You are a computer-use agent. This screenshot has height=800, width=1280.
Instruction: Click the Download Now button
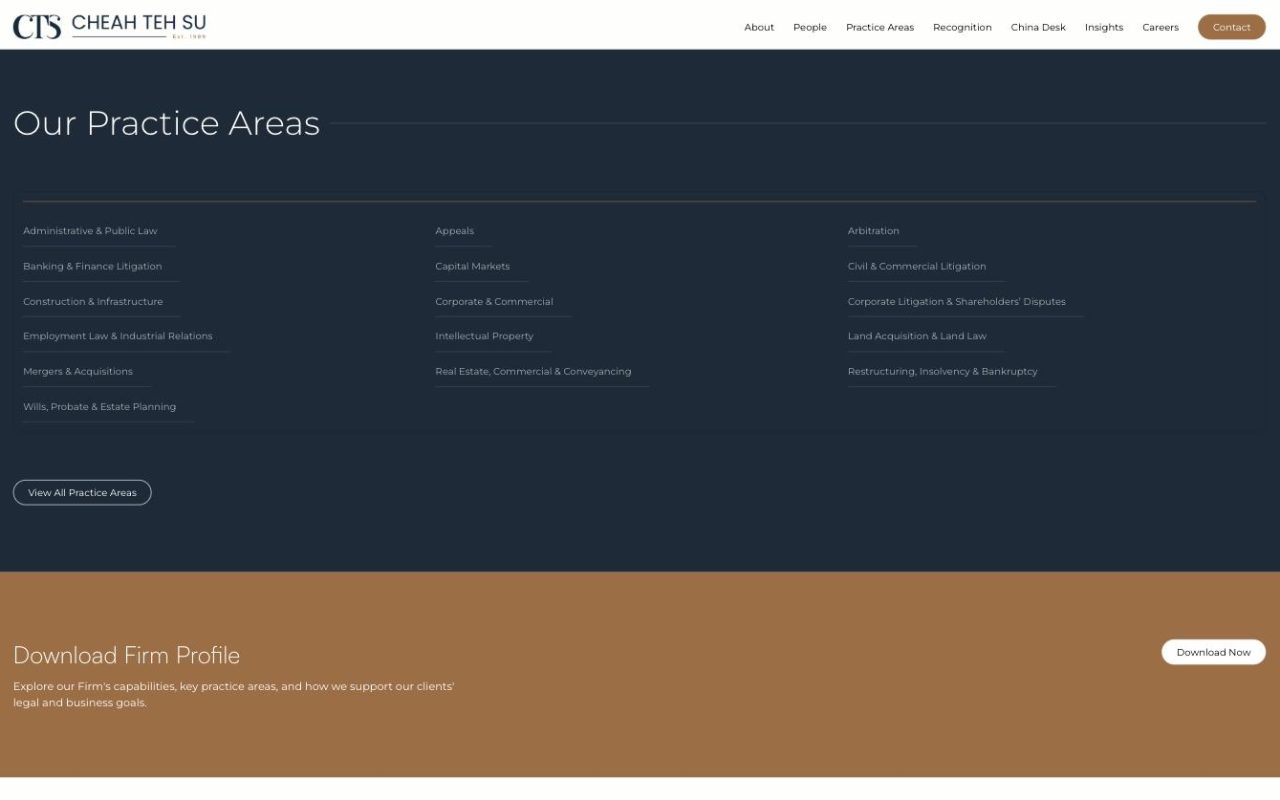tap(1213, 652)
